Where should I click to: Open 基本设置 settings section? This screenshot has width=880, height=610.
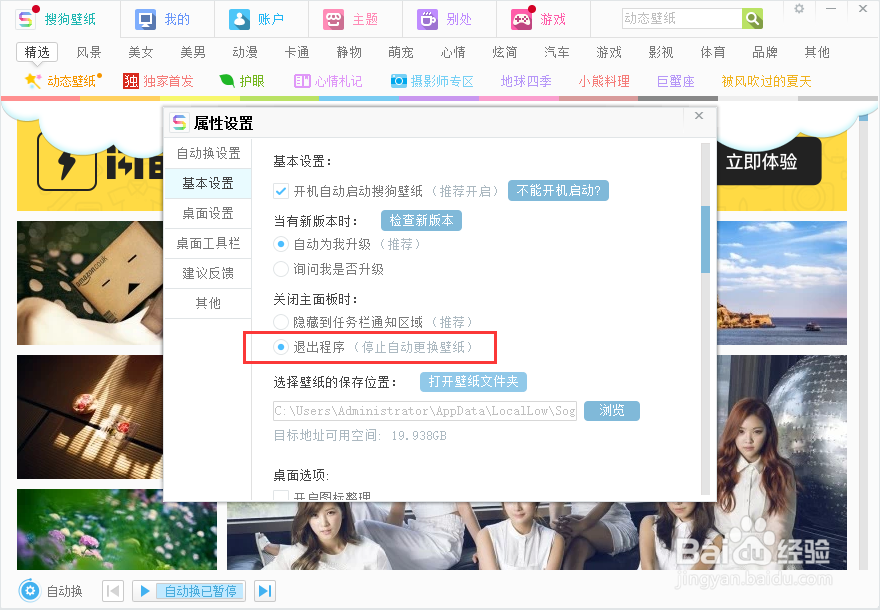click(x=208, y=183)
